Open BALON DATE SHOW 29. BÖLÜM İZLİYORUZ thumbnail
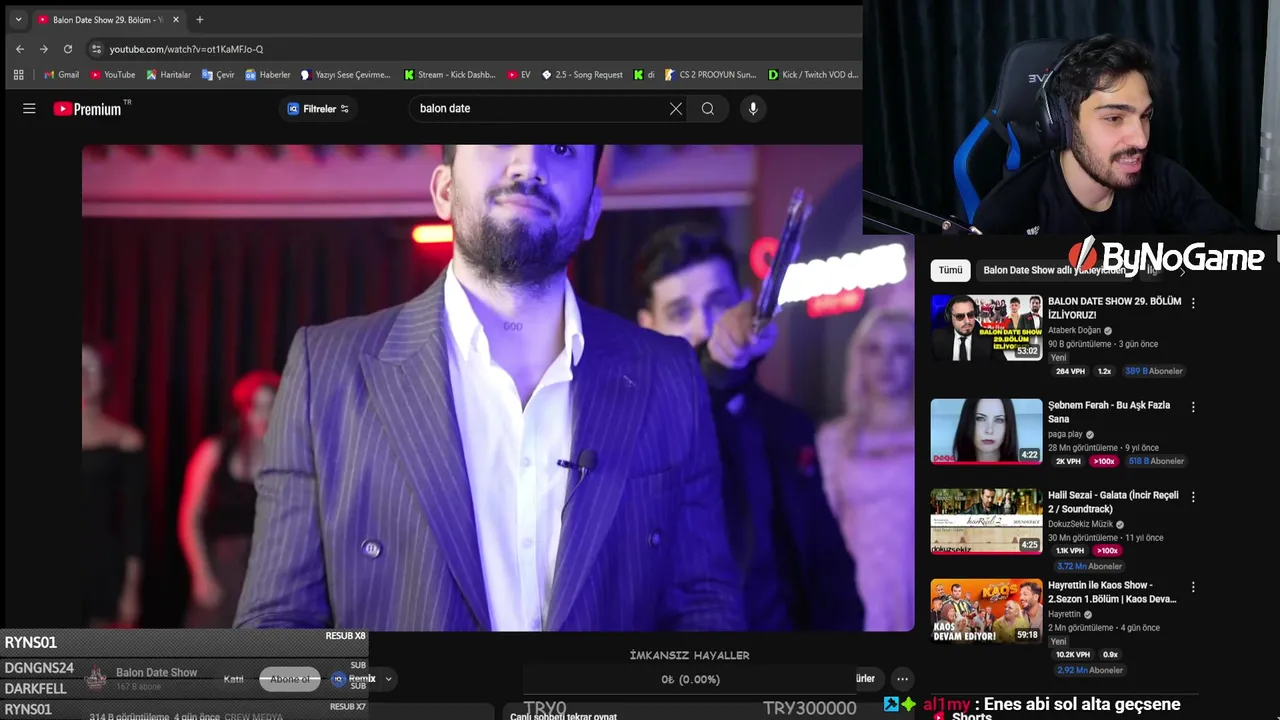The width and height of the screenshot is (1280, 720). [987, 327]
